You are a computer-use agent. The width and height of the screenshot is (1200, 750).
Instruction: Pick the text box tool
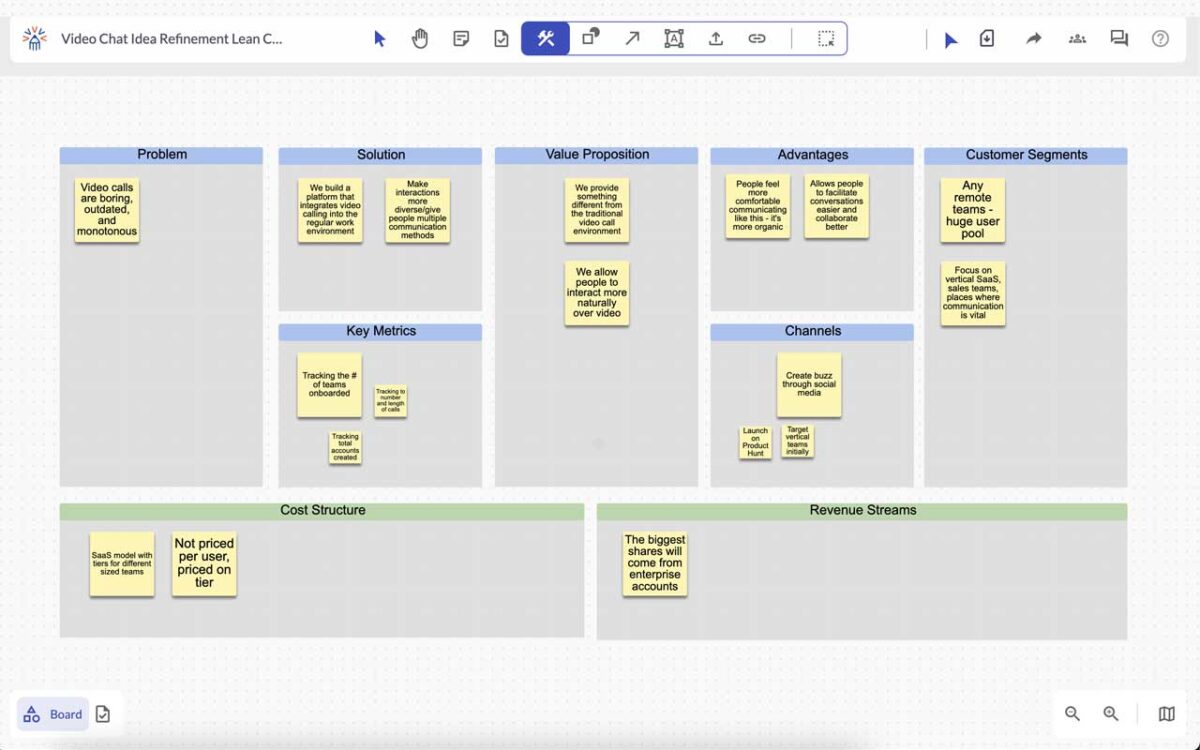[674, 39]
